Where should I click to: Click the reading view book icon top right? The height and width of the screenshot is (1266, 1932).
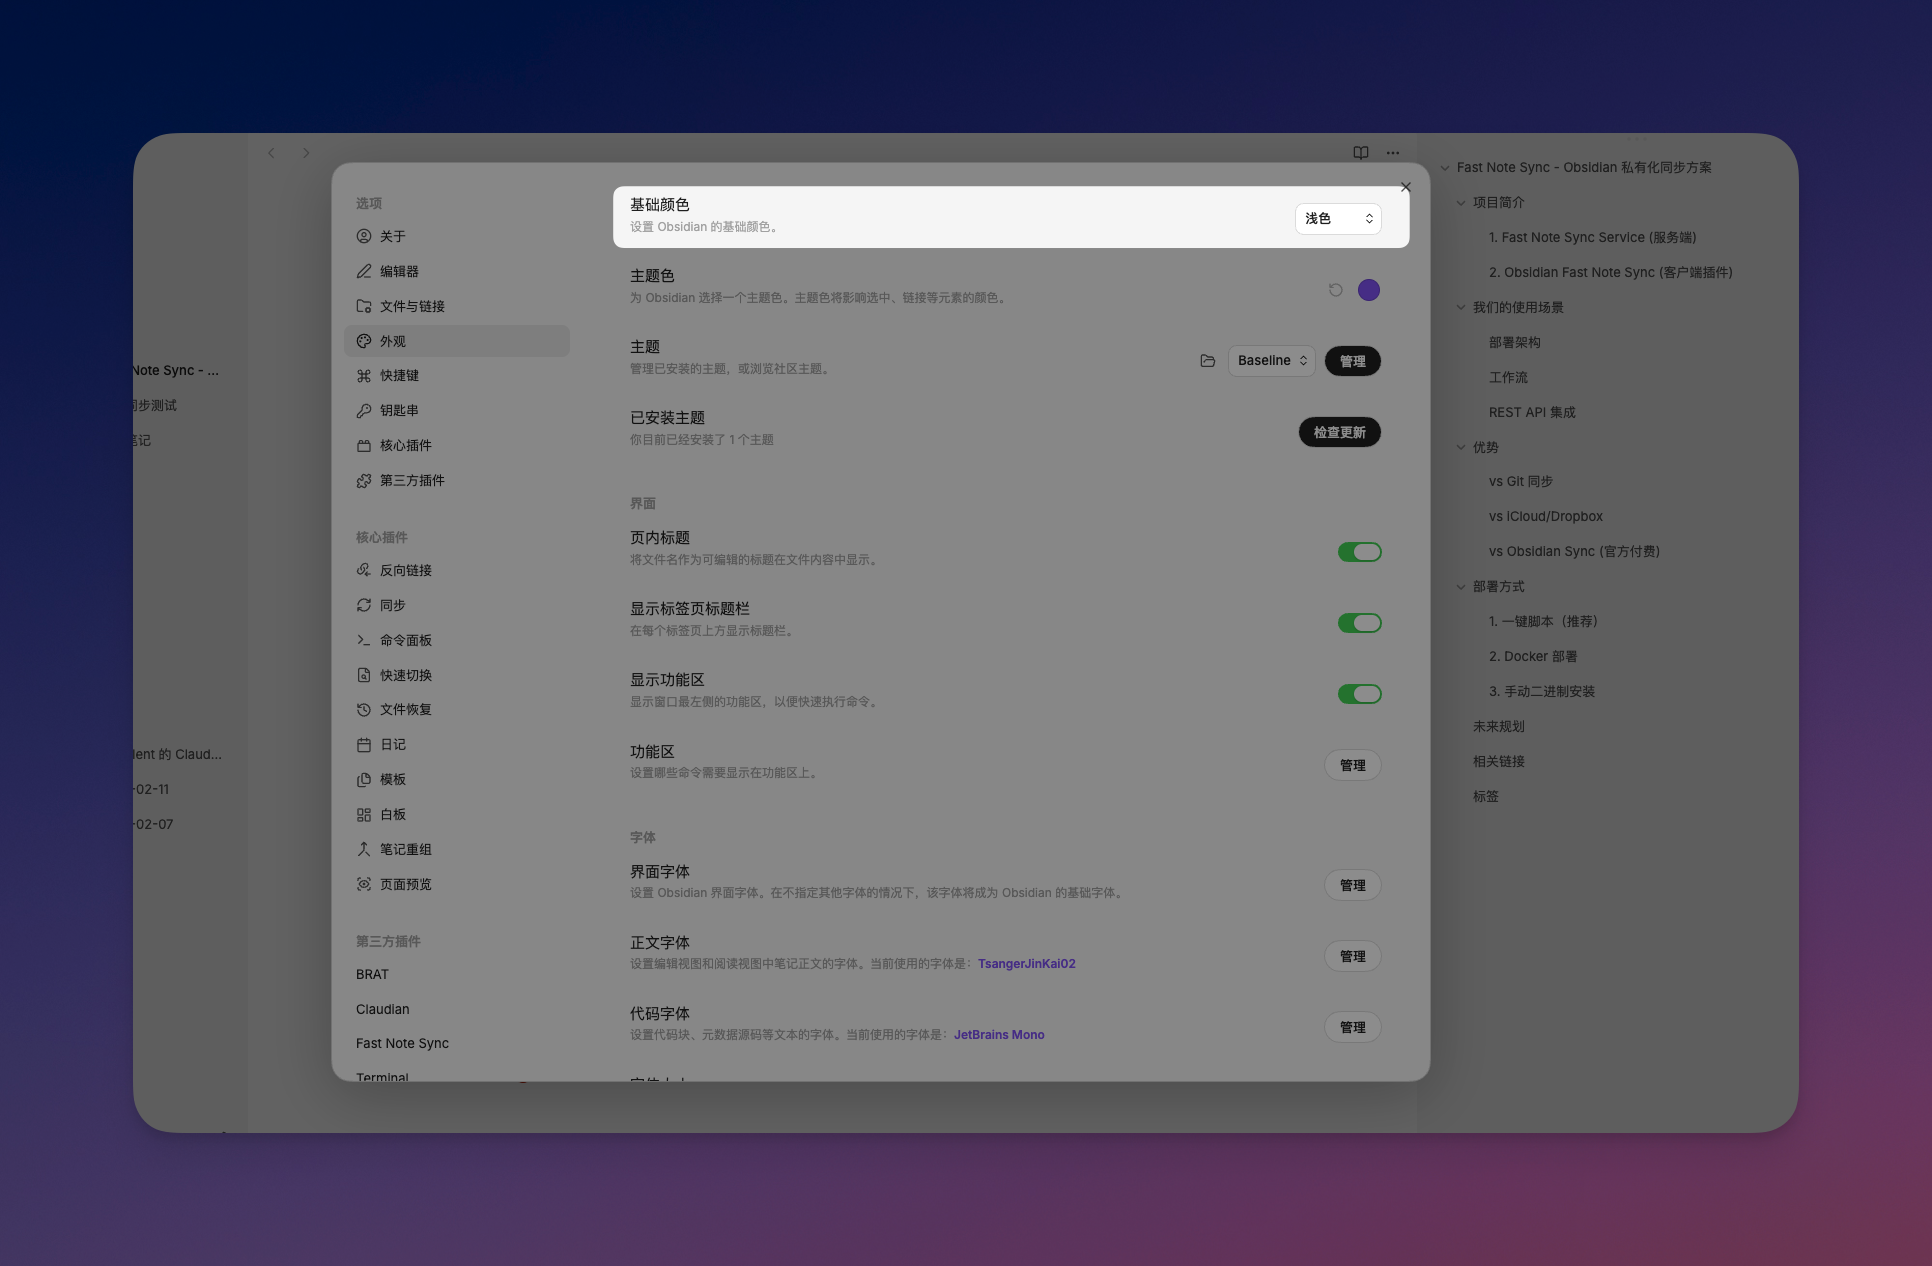click(x=1360, y=153)
